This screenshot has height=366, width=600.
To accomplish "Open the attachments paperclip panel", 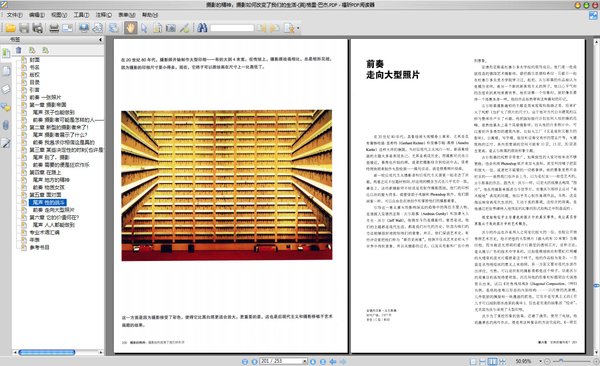I will (6, 125).
